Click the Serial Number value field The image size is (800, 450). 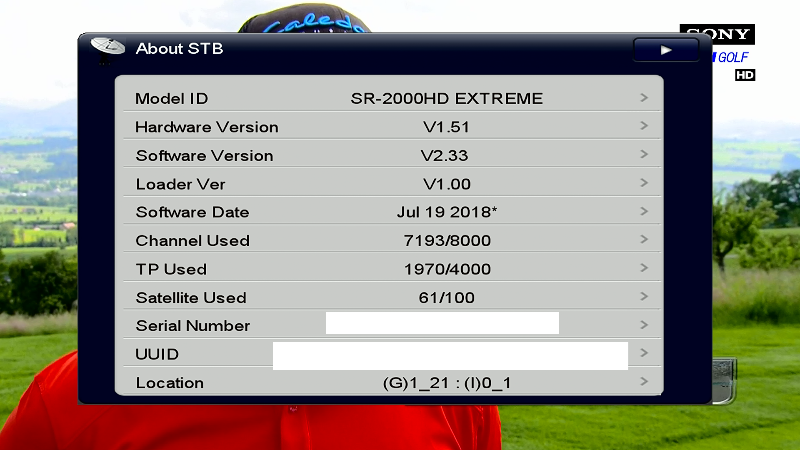pos(442,323)
